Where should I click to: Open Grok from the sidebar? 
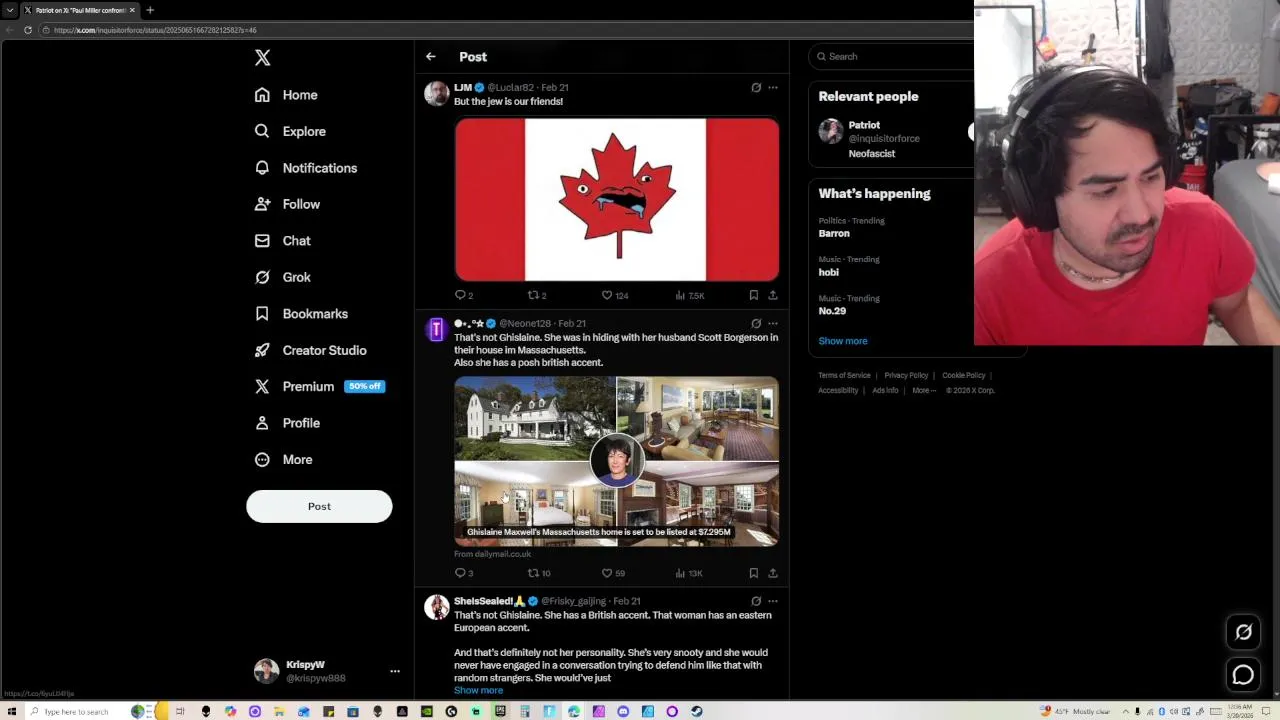[x=283, y=277]
